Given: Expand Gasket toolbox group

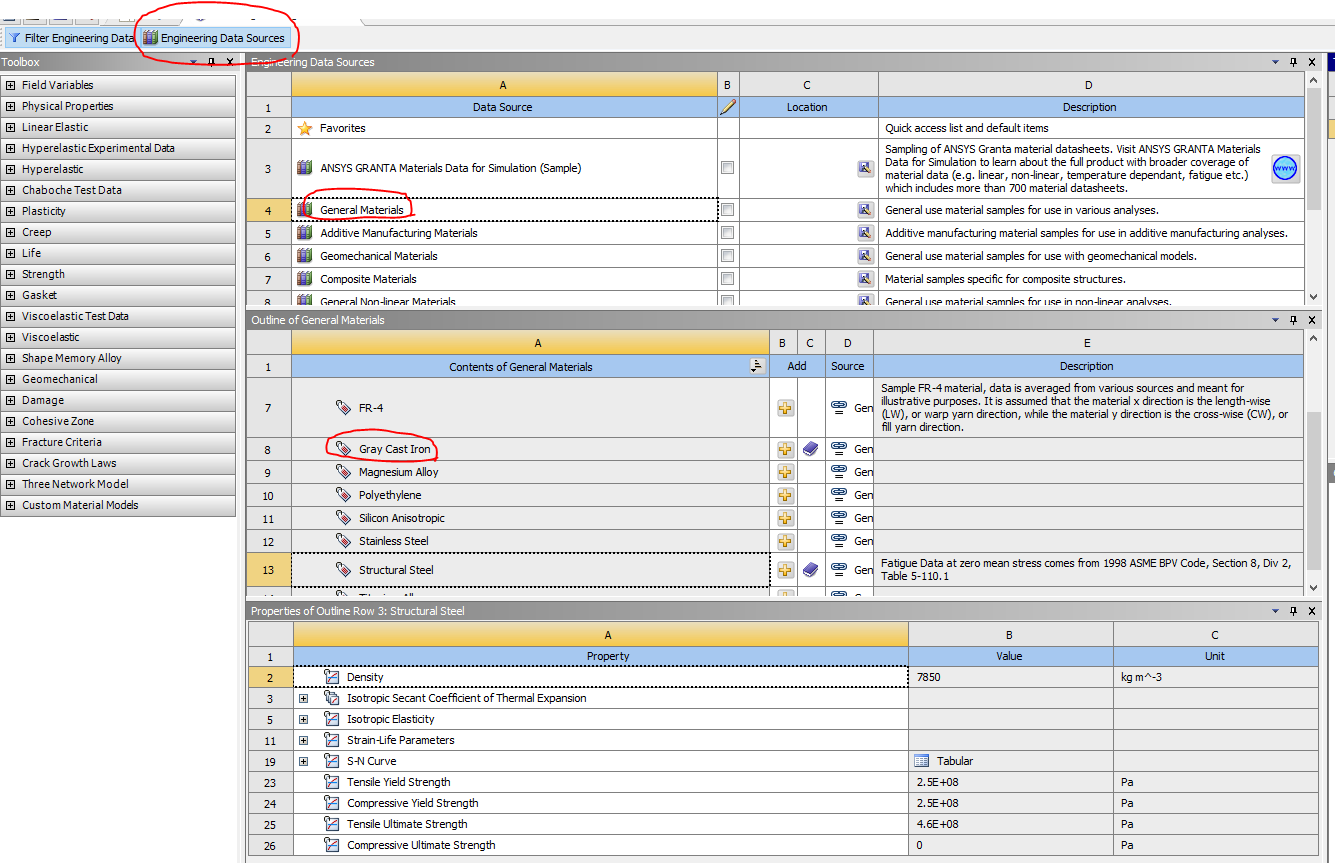Looking at the screenshot, I should [x=11, y=295].
